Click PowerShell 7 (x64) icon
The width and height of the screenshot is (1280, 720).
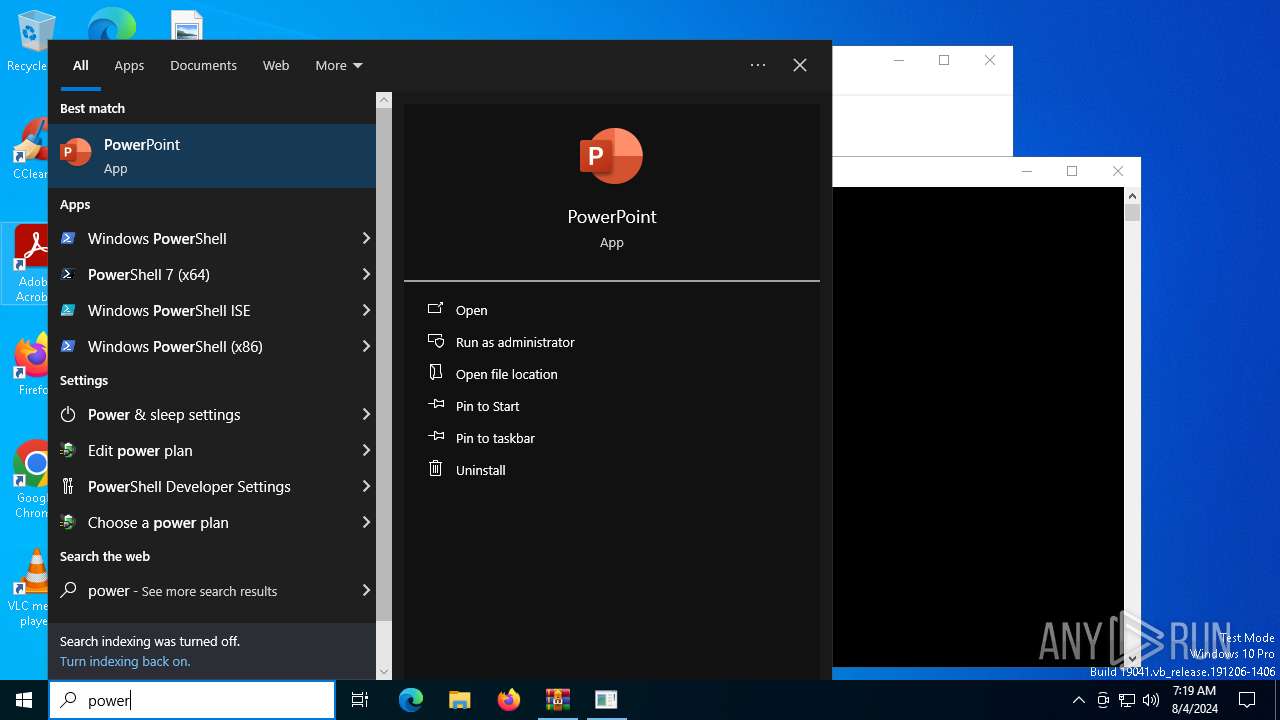[68, 274]
